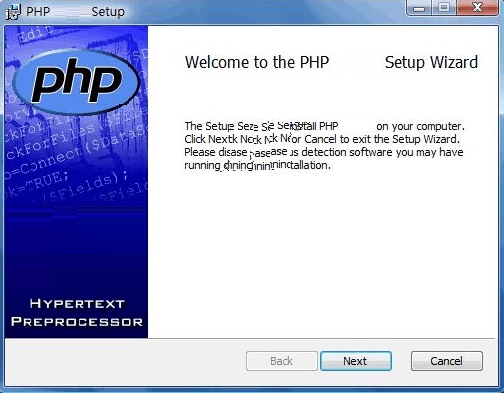The height and width of the screenshot is (393, 504).
Task: Click the 'Hypertext Preprocessor' banner text
Action: pyautogui.click(x=77, y=313)
